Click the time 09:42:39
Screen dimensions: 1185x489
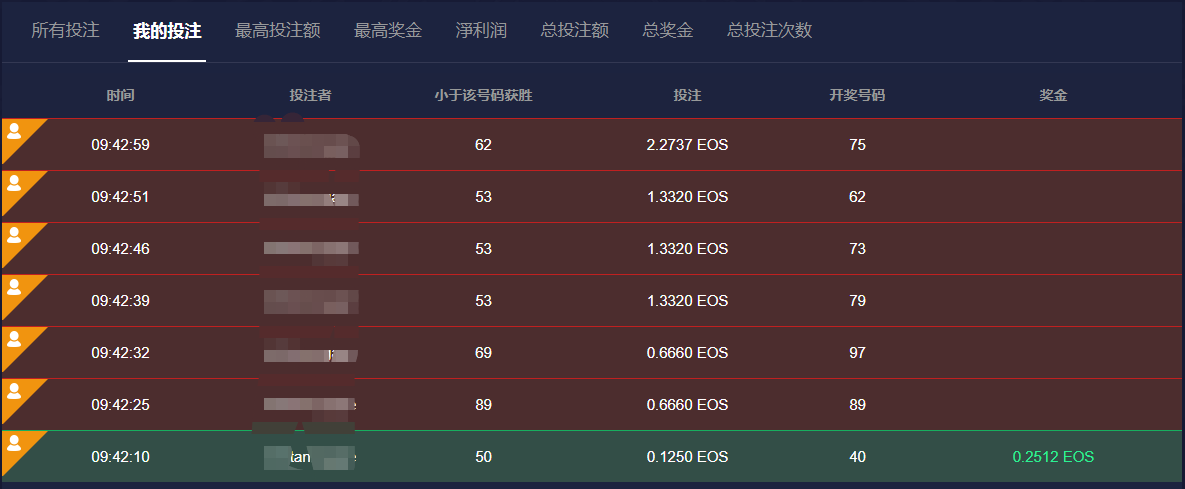click(120, 301)
